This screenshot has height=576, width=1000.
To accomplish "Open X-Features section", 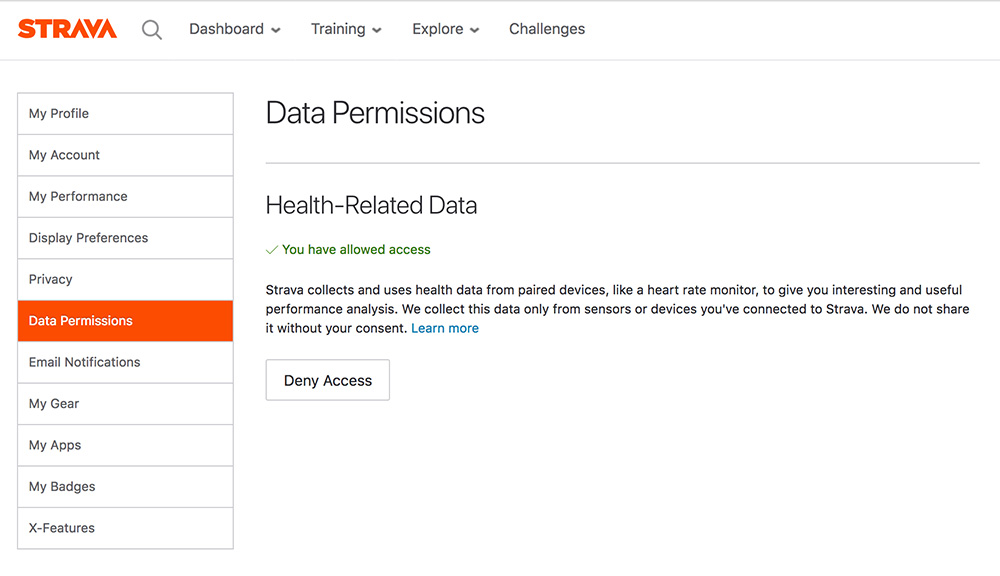I will click(125, 528).
